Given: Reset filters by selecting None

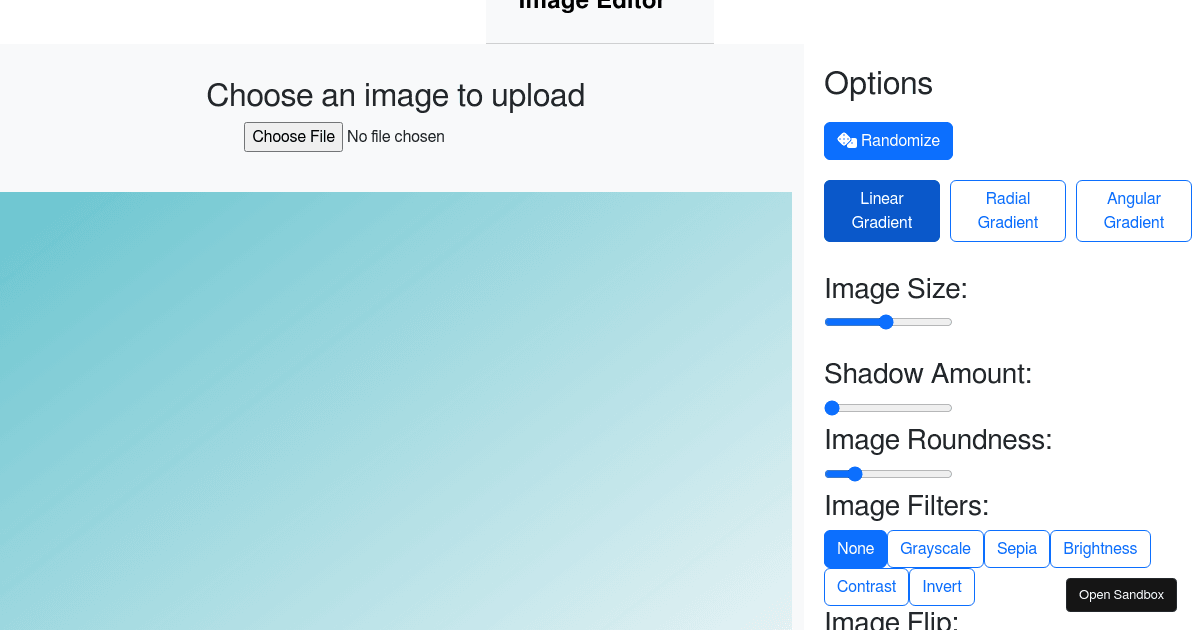Looking at the screenshot, I should pos(855,548).
